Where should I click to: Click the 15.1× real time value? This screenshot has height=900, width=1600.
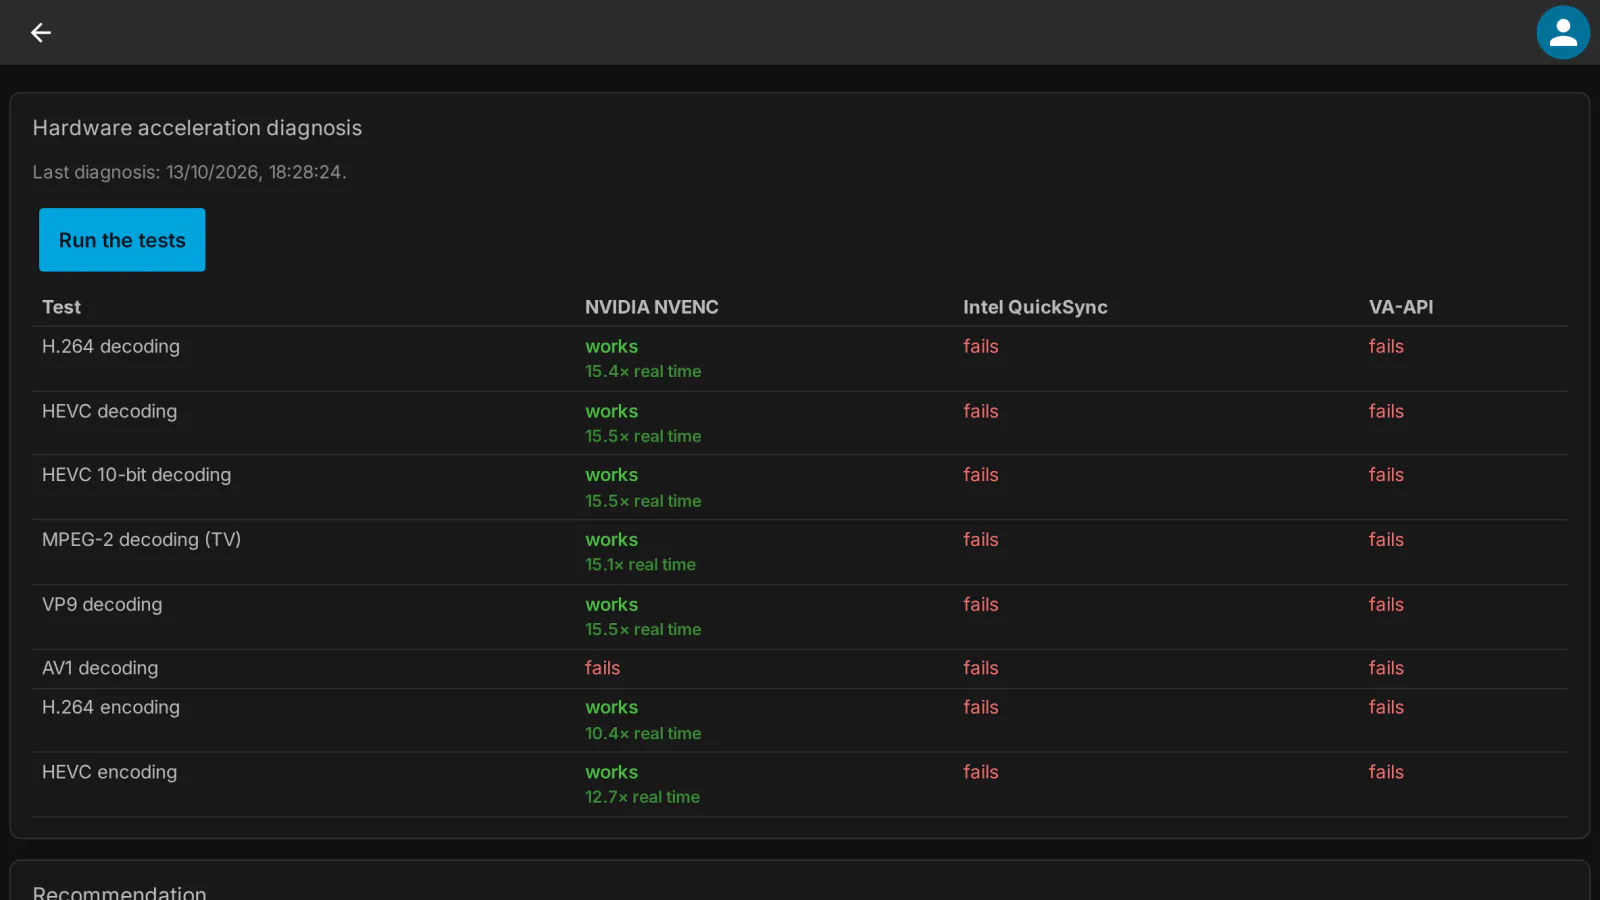640,565
